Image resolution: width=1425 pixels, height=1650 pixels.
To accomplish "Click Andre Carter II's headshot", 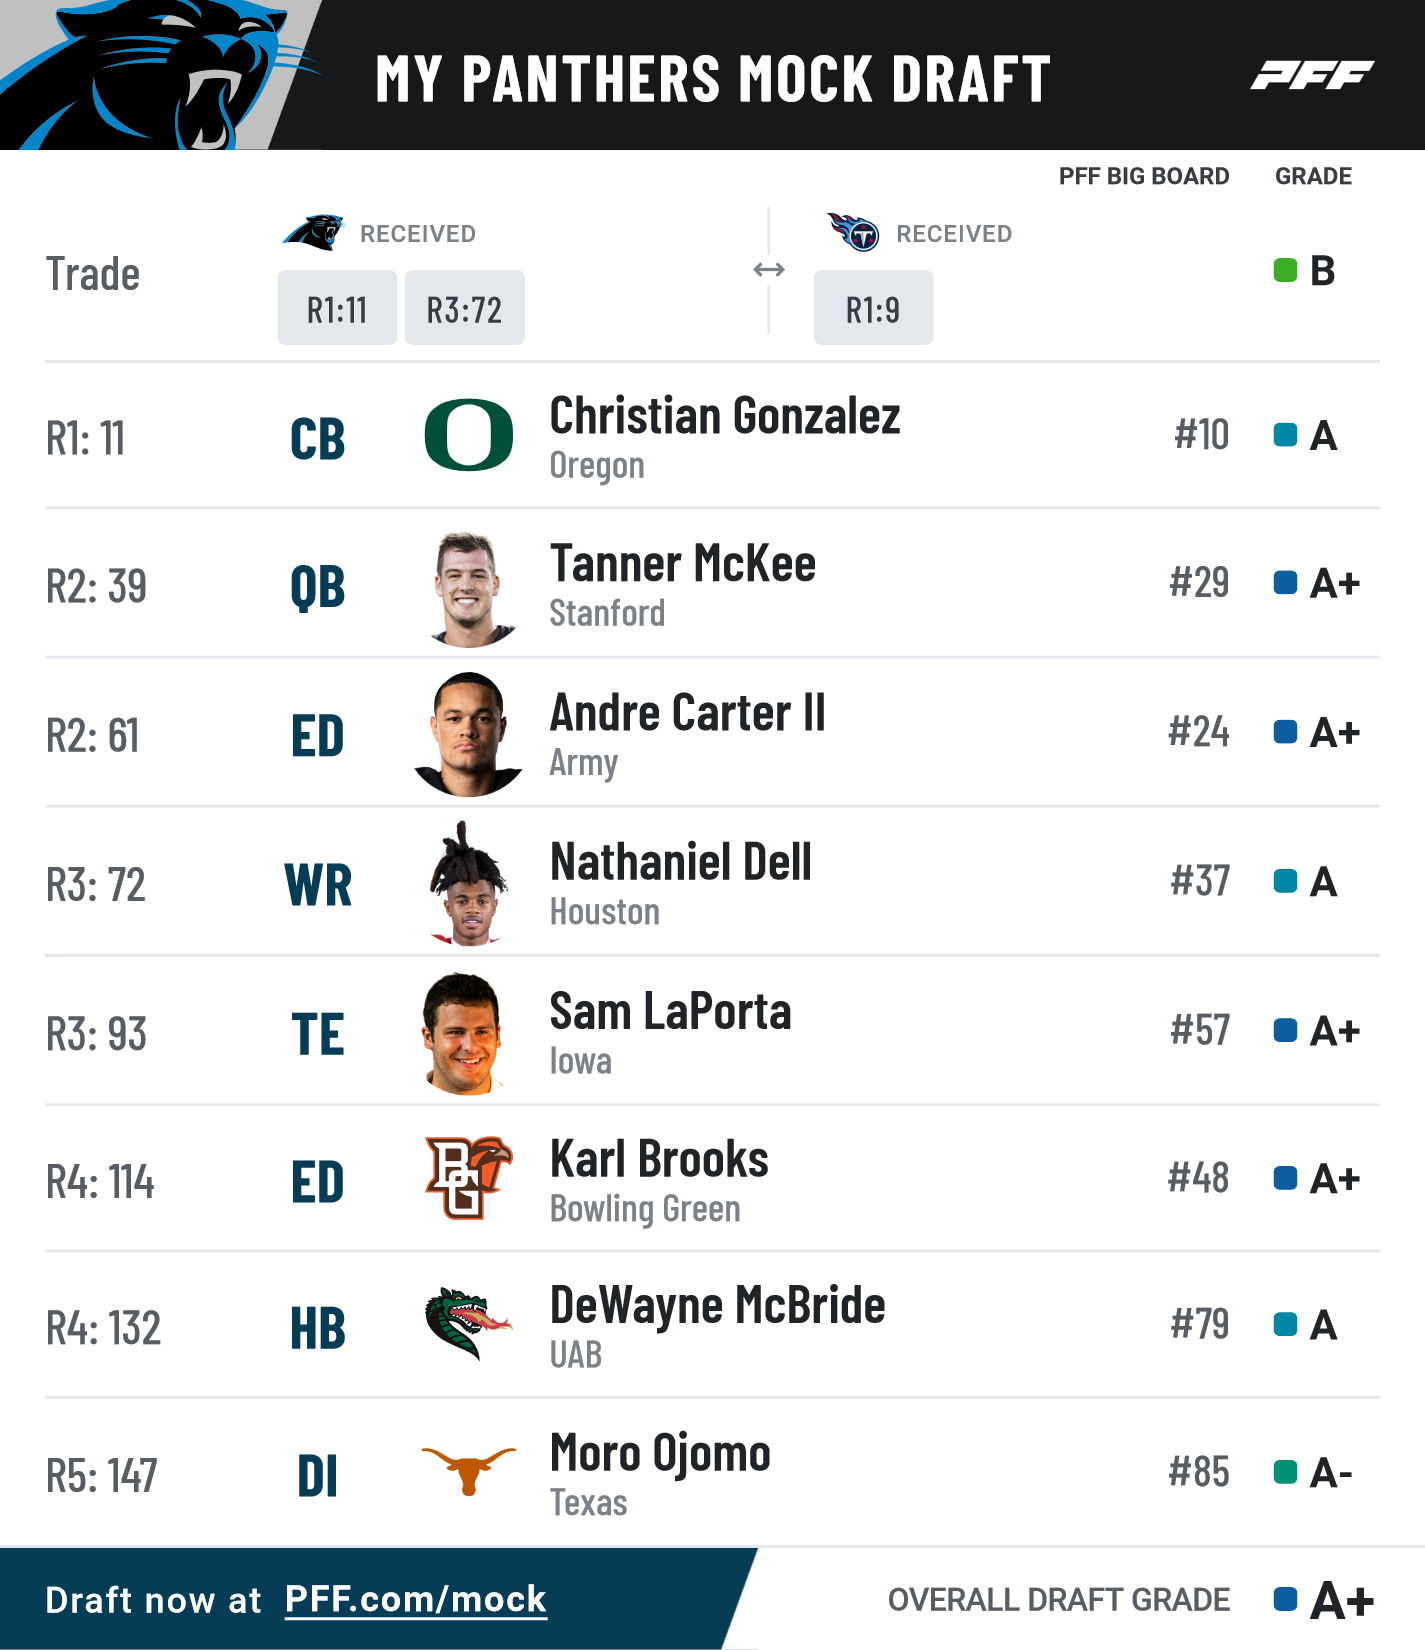I will 468,735.
